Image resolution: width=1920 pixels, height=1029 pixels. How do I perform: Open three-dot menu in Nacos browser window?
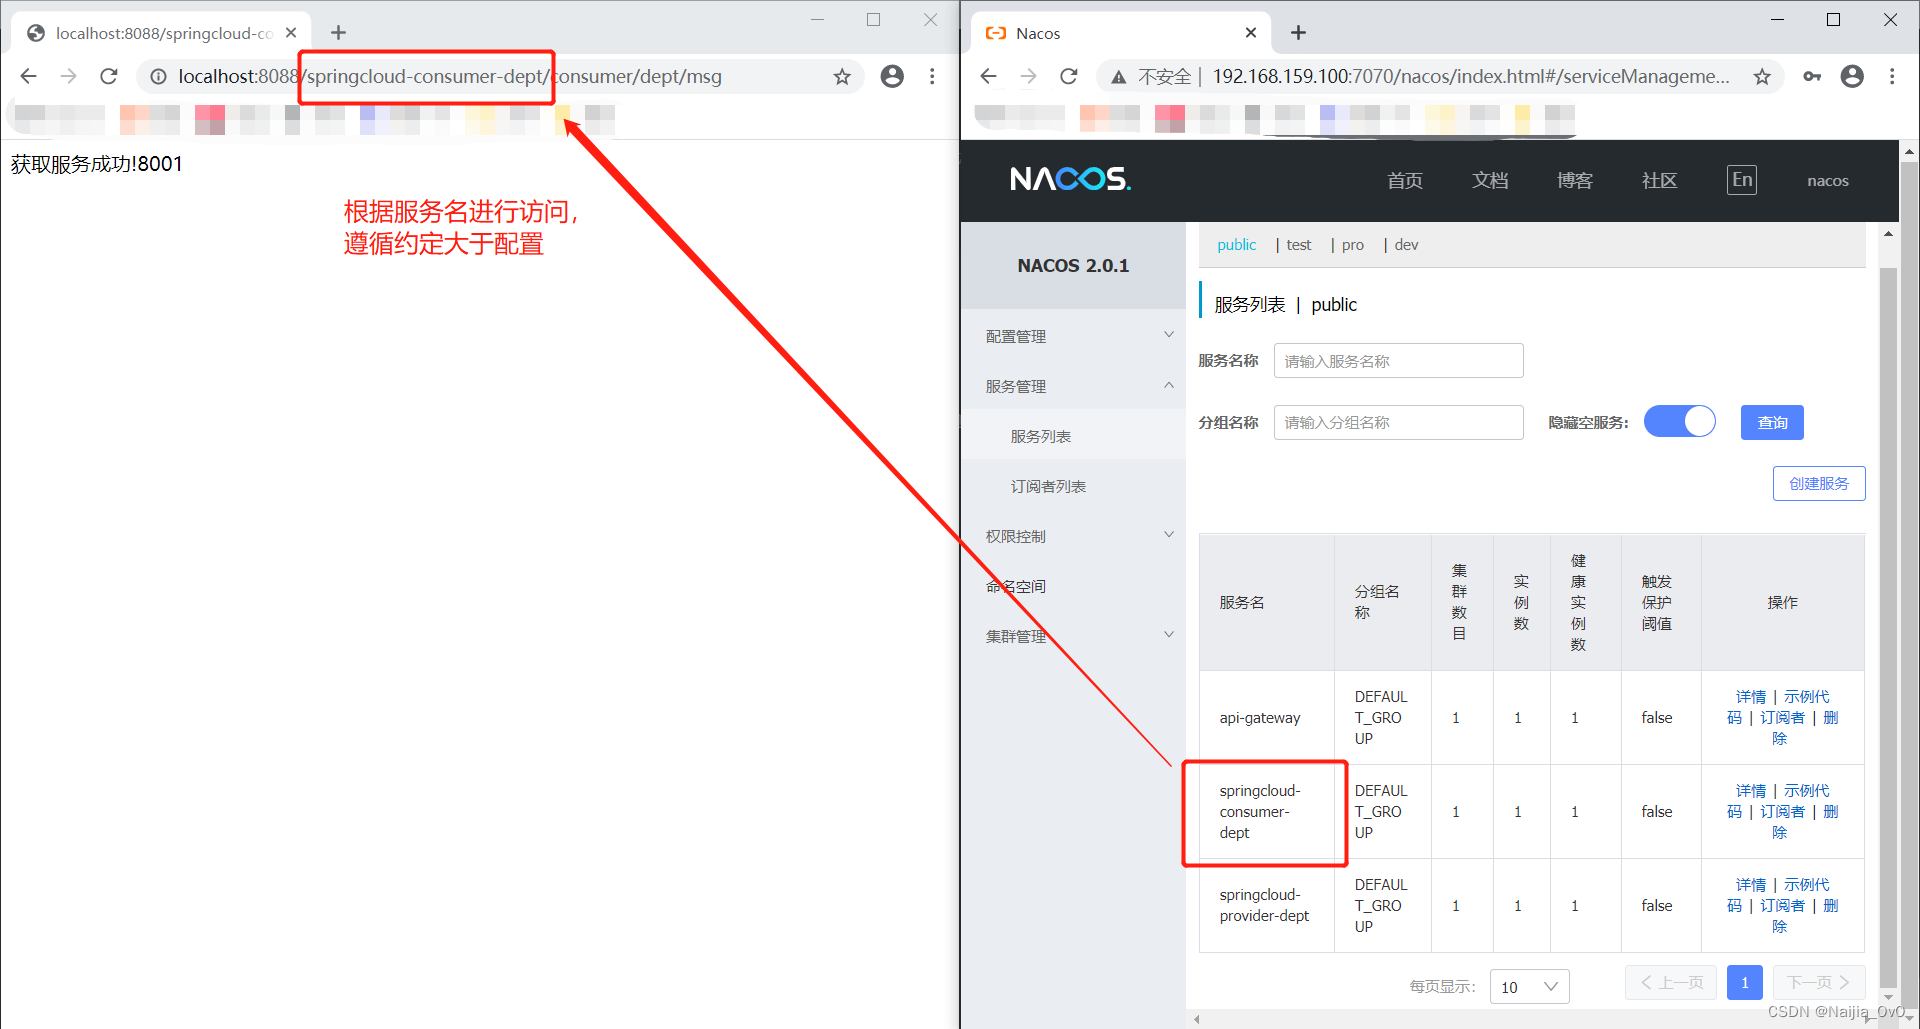[1892, 76]
